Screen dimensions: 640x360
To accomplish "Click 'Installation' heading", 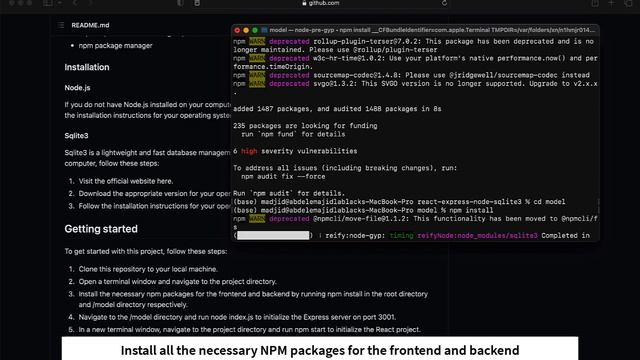I will [87, 67].
